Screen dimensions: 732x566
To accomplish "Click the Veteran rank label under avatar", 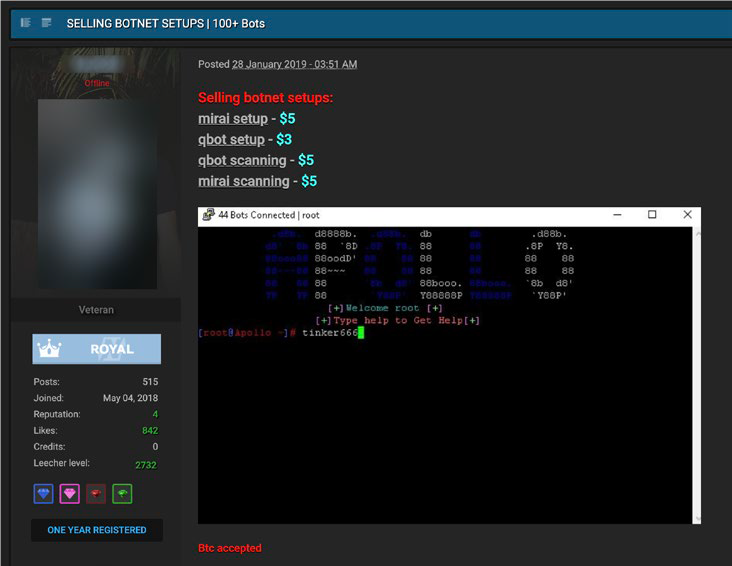I will click(x=96, y=310).
